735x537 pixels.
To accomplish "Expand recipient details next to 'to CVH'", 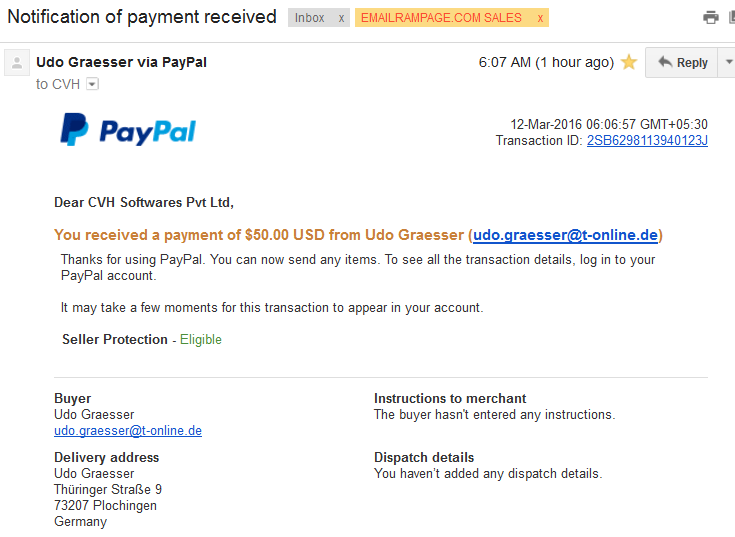I will (92, 84).
